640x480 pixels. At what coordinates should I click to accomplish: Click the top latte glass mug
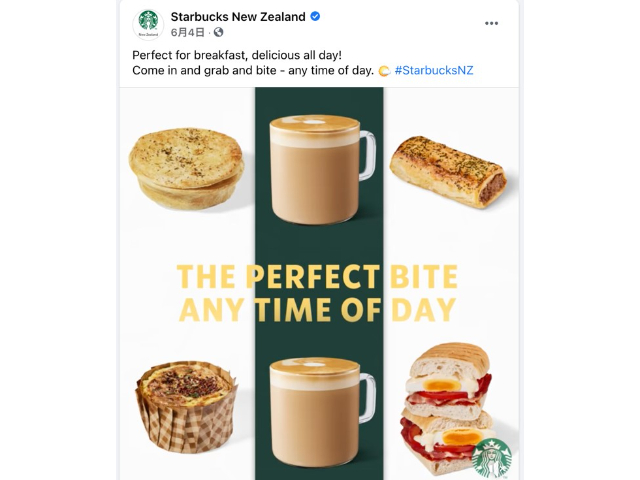pos(322,169)
